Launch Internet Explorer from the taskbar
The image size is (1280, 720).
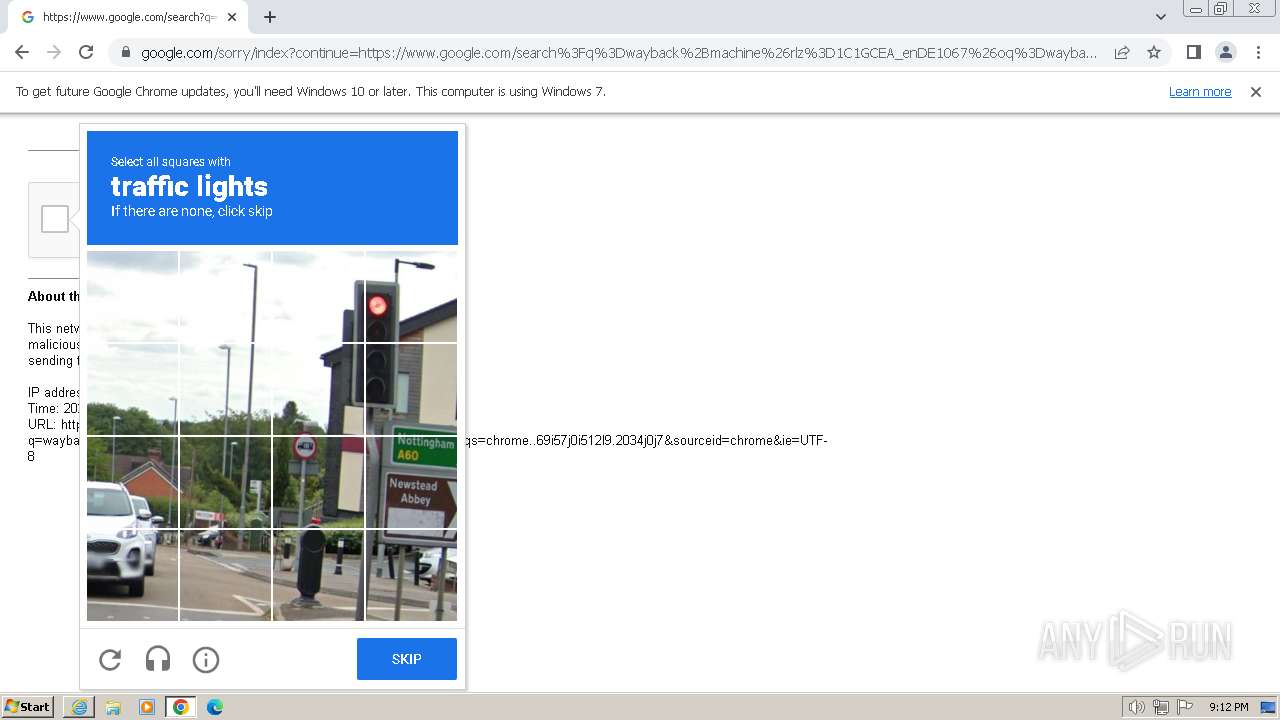pyautogui.click(x=79, y=707)
